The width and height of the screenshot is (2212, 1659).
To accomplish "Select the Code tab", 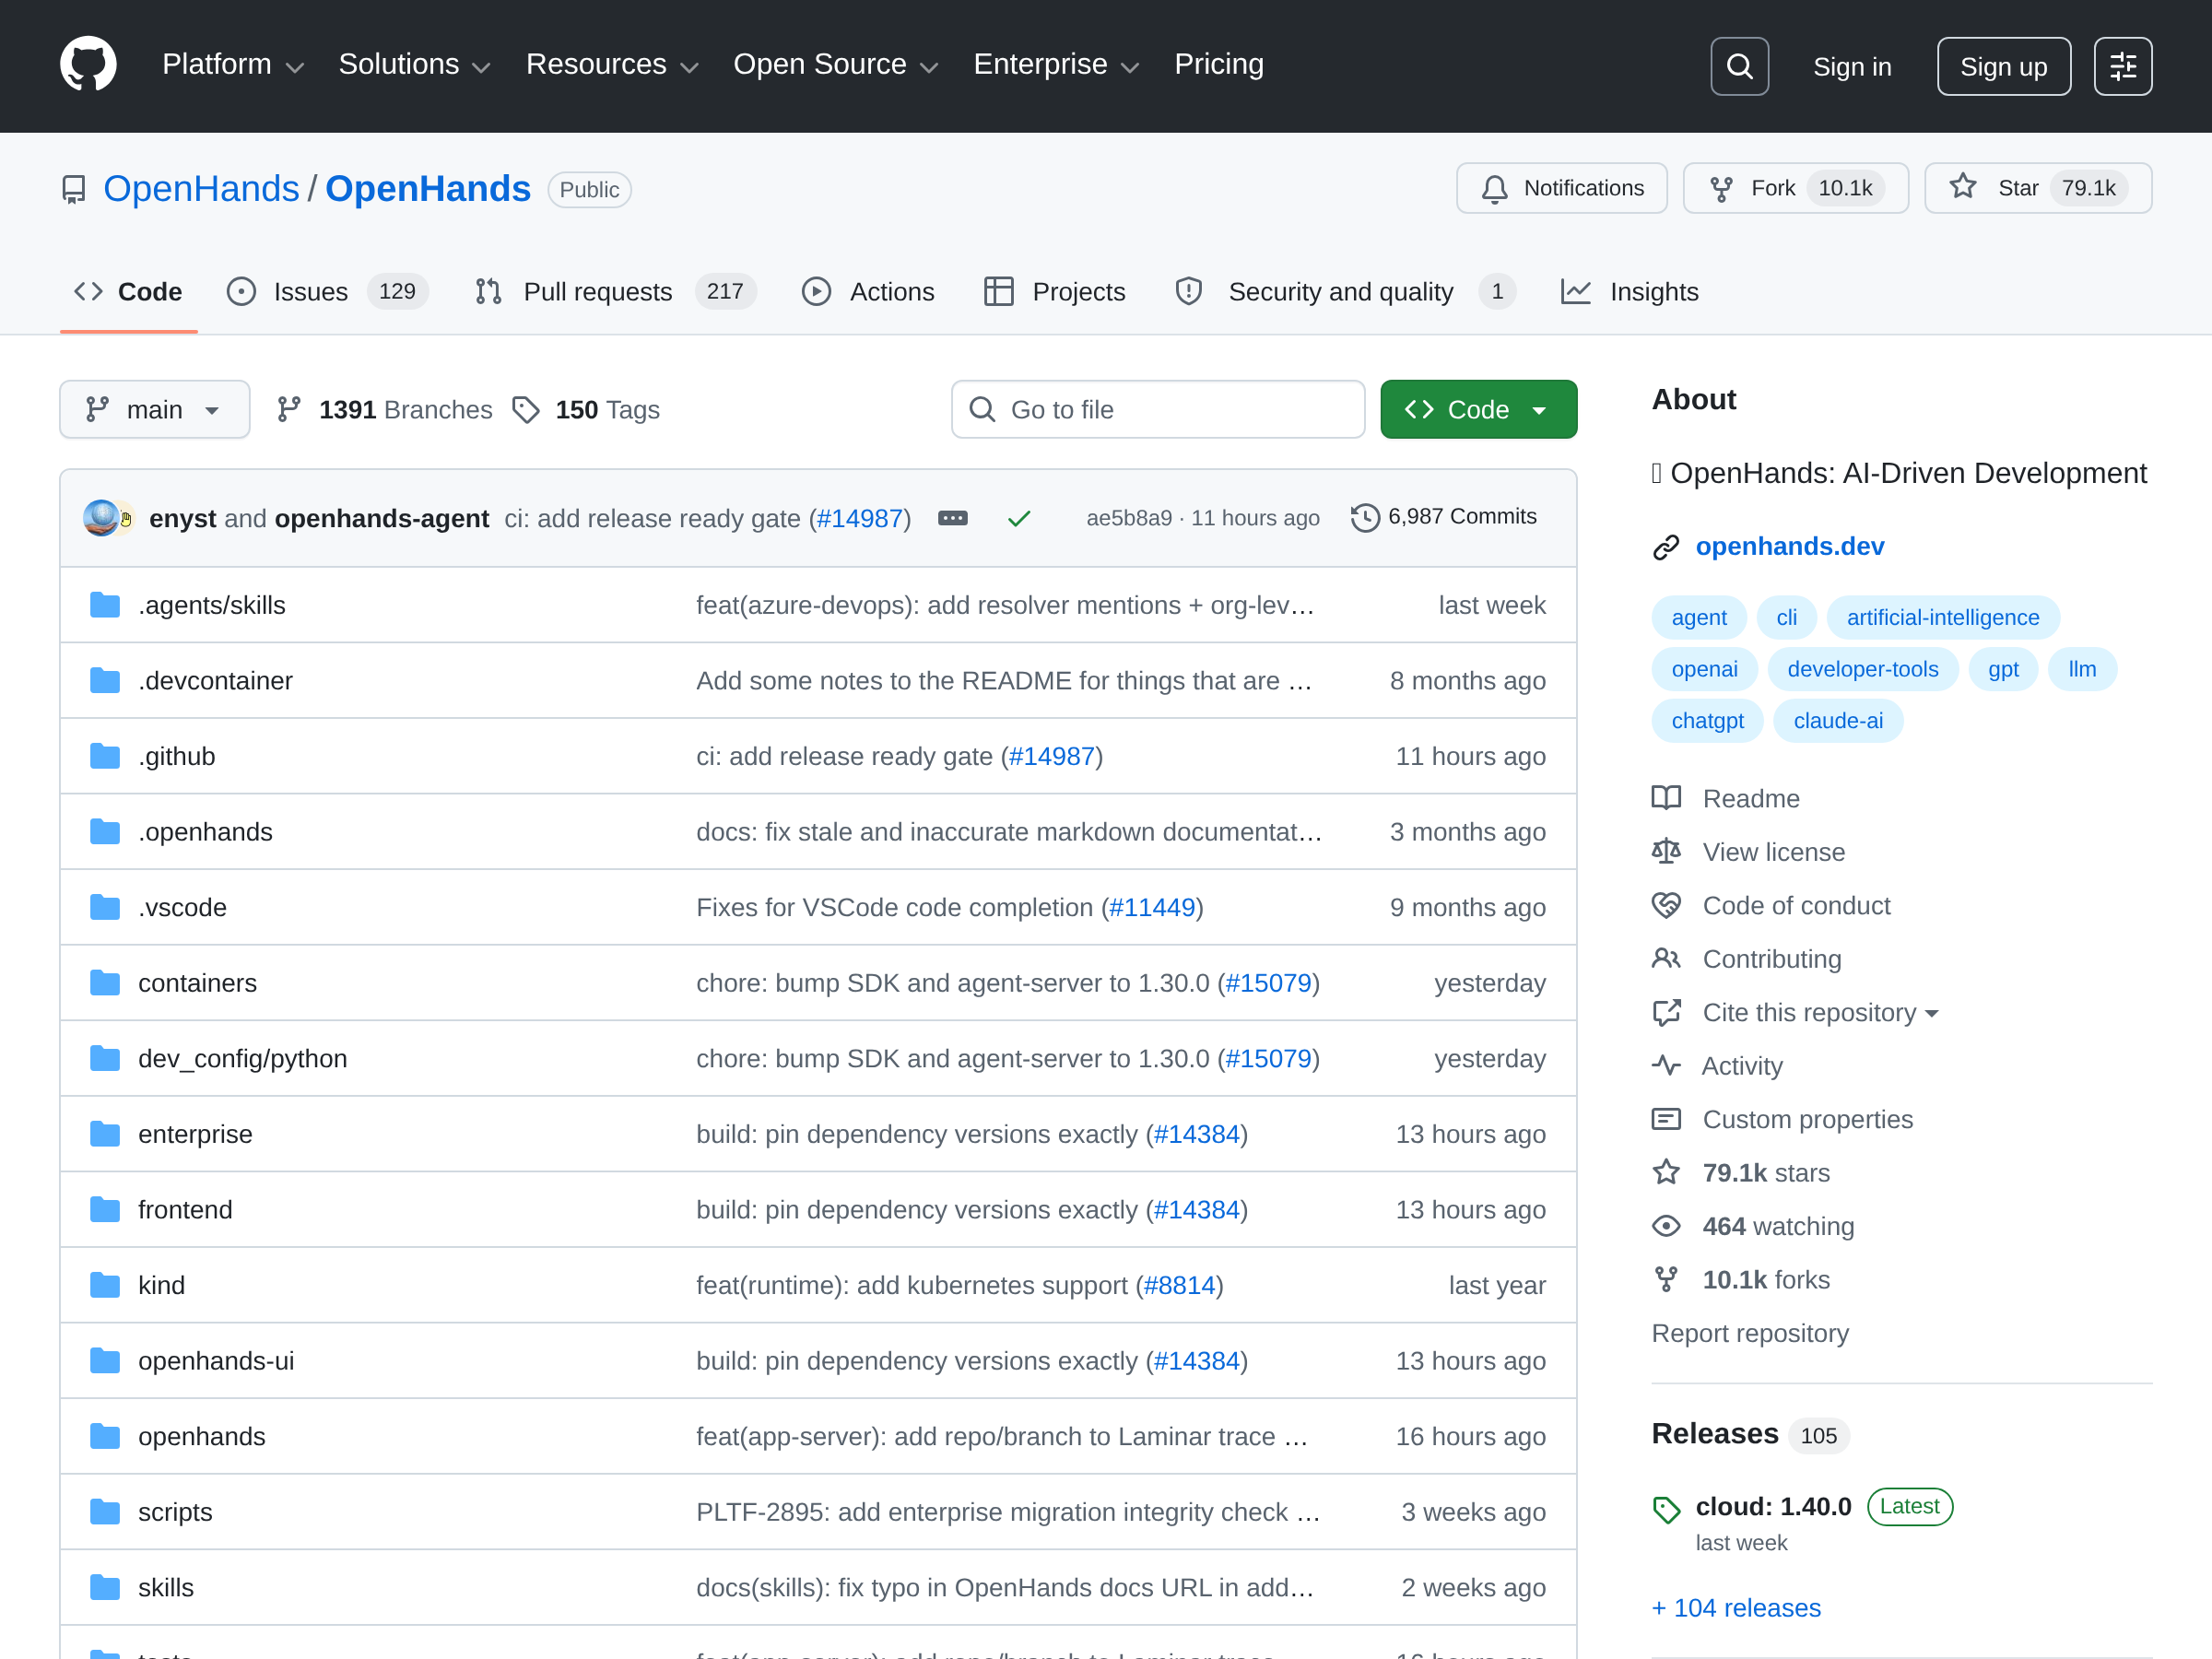I will tap(128, 291).
